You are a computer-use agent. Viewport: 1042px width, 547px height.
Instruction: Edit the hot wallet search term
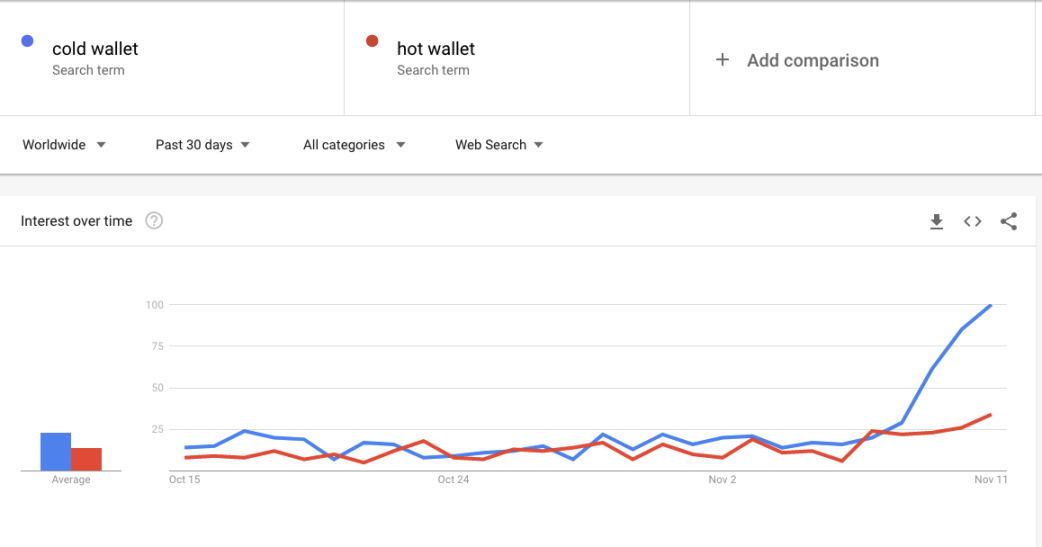coord(436,49)
